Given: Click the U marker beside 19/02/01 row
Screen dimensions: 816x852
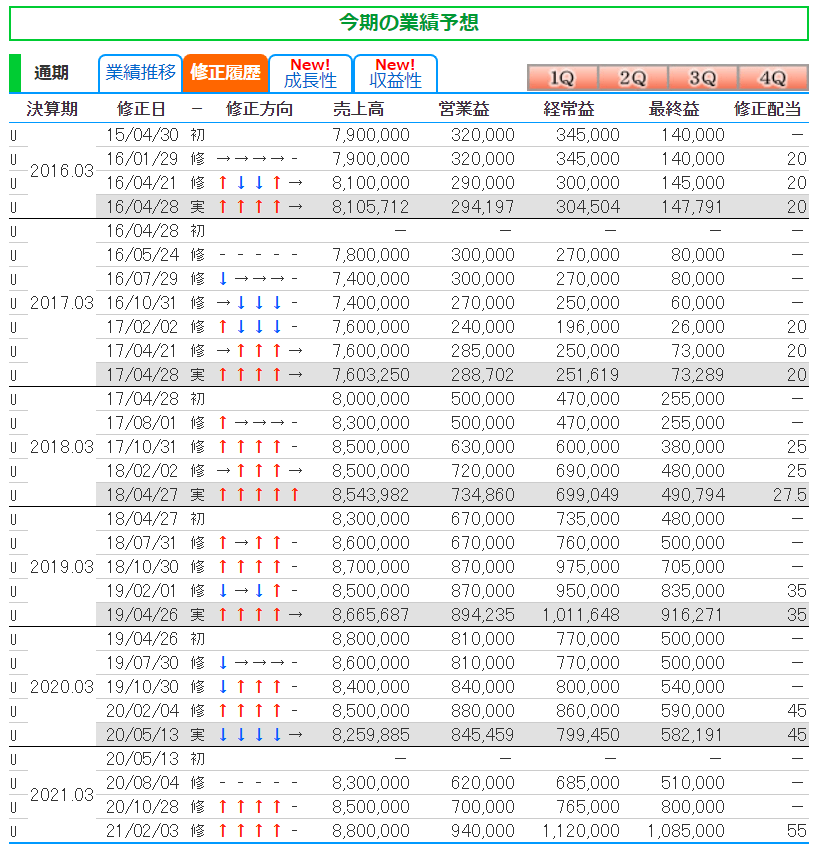Looking at the screenshot, I should (x=14, y=591).
